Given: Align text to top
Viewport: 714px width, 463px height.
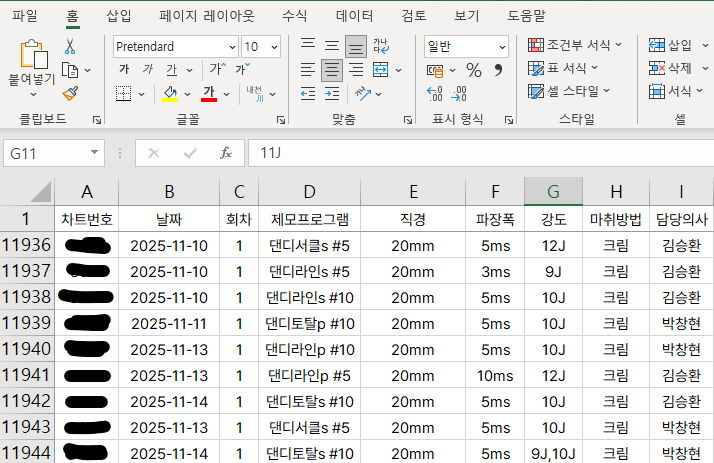Looking at the screenshot, I should [308, 46].
